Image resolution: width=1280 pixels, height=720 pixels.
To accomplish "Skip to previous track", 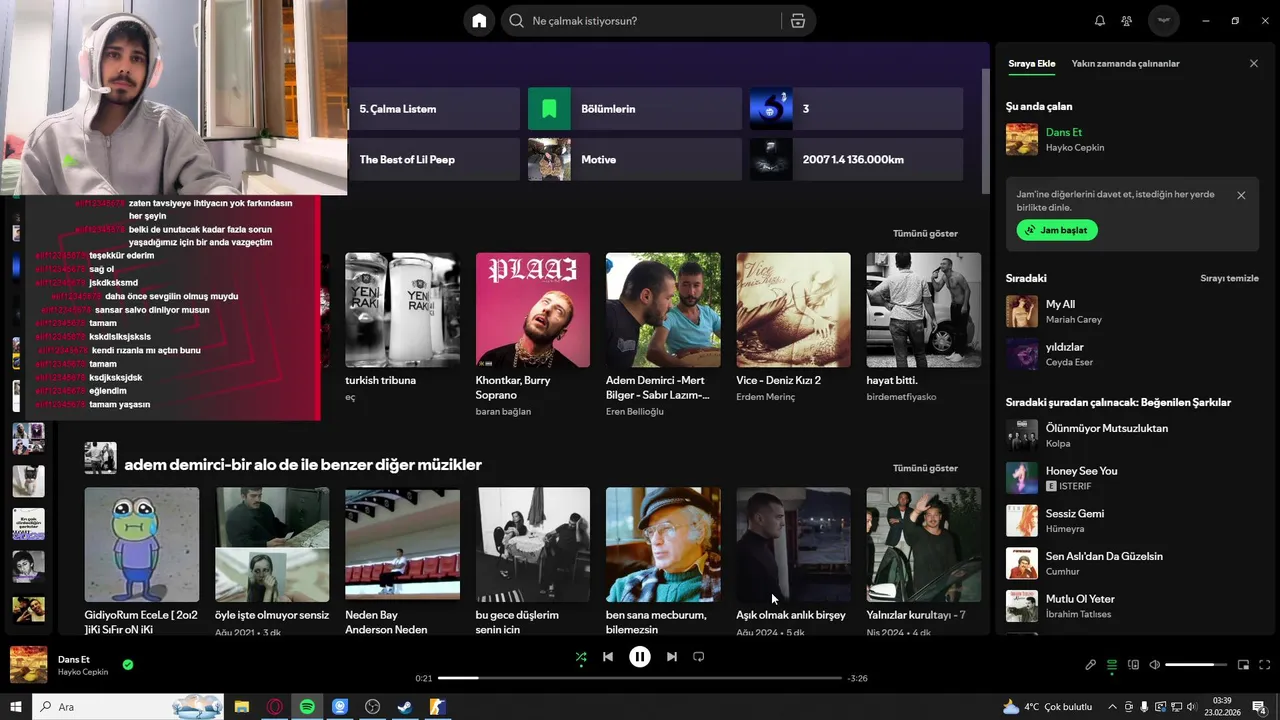I will 608,657.
